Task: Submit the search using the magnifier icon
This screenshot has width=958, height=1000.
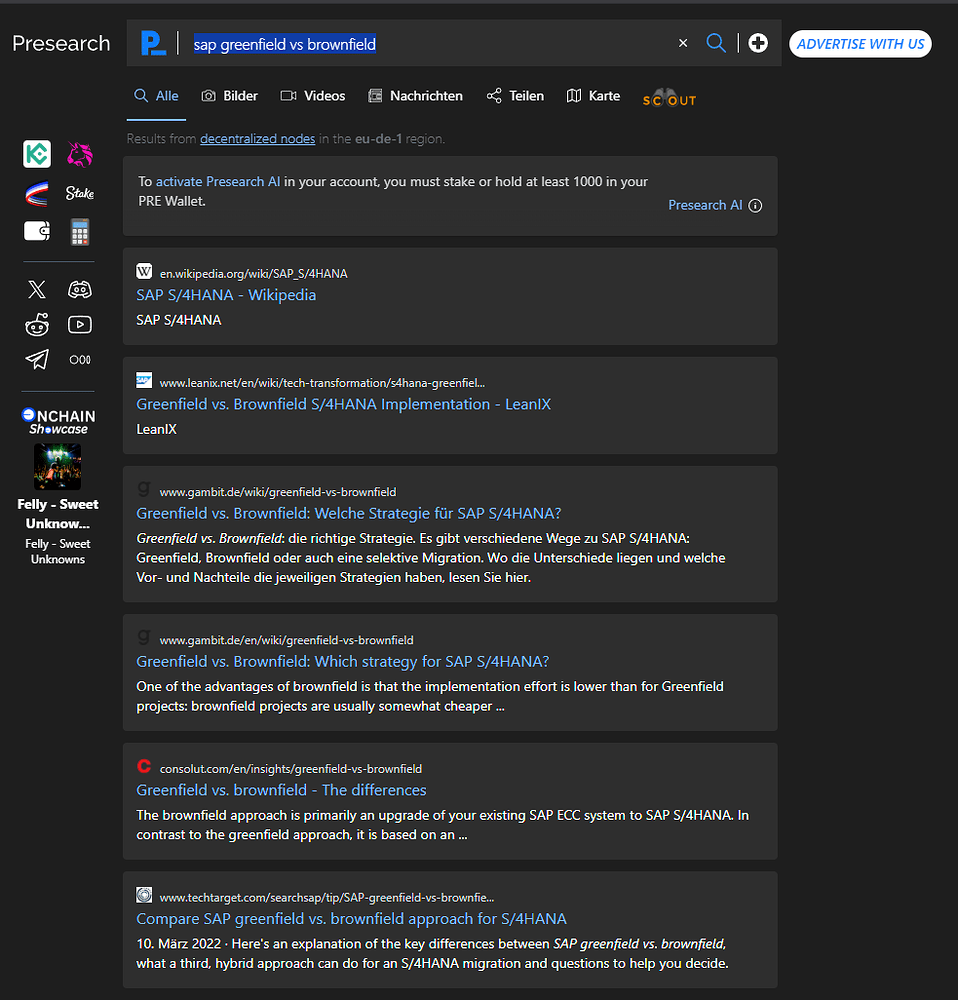Action: point(716,43)
